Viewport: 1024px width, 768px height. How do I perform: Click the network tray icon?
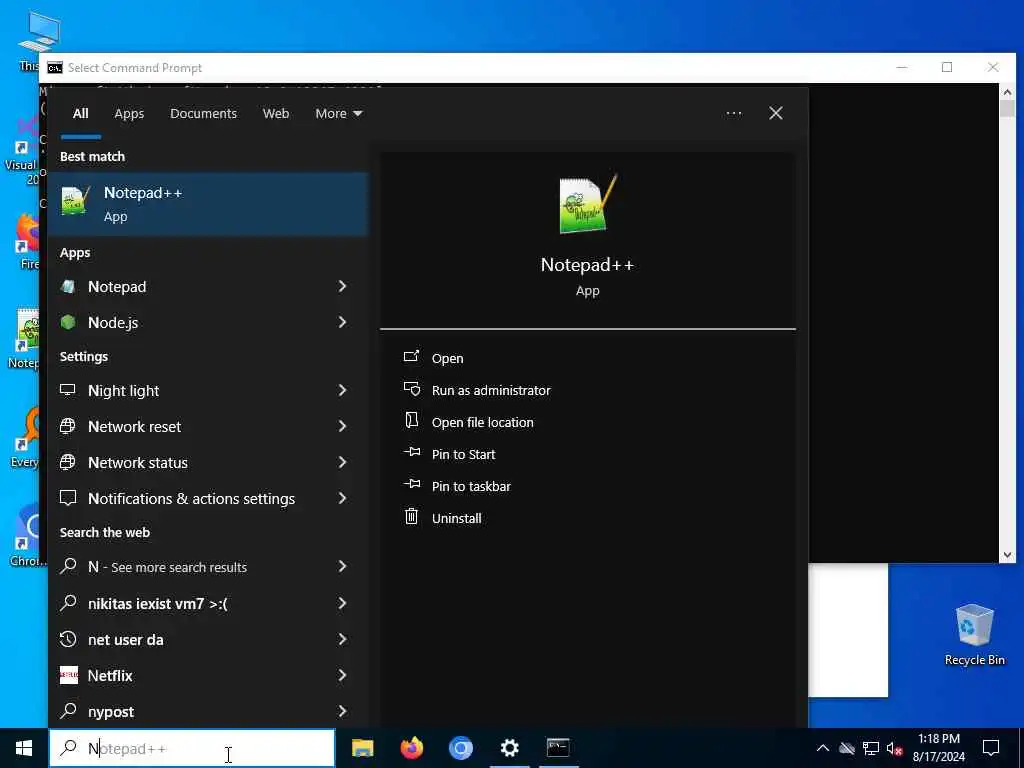(x=871, y=748)
